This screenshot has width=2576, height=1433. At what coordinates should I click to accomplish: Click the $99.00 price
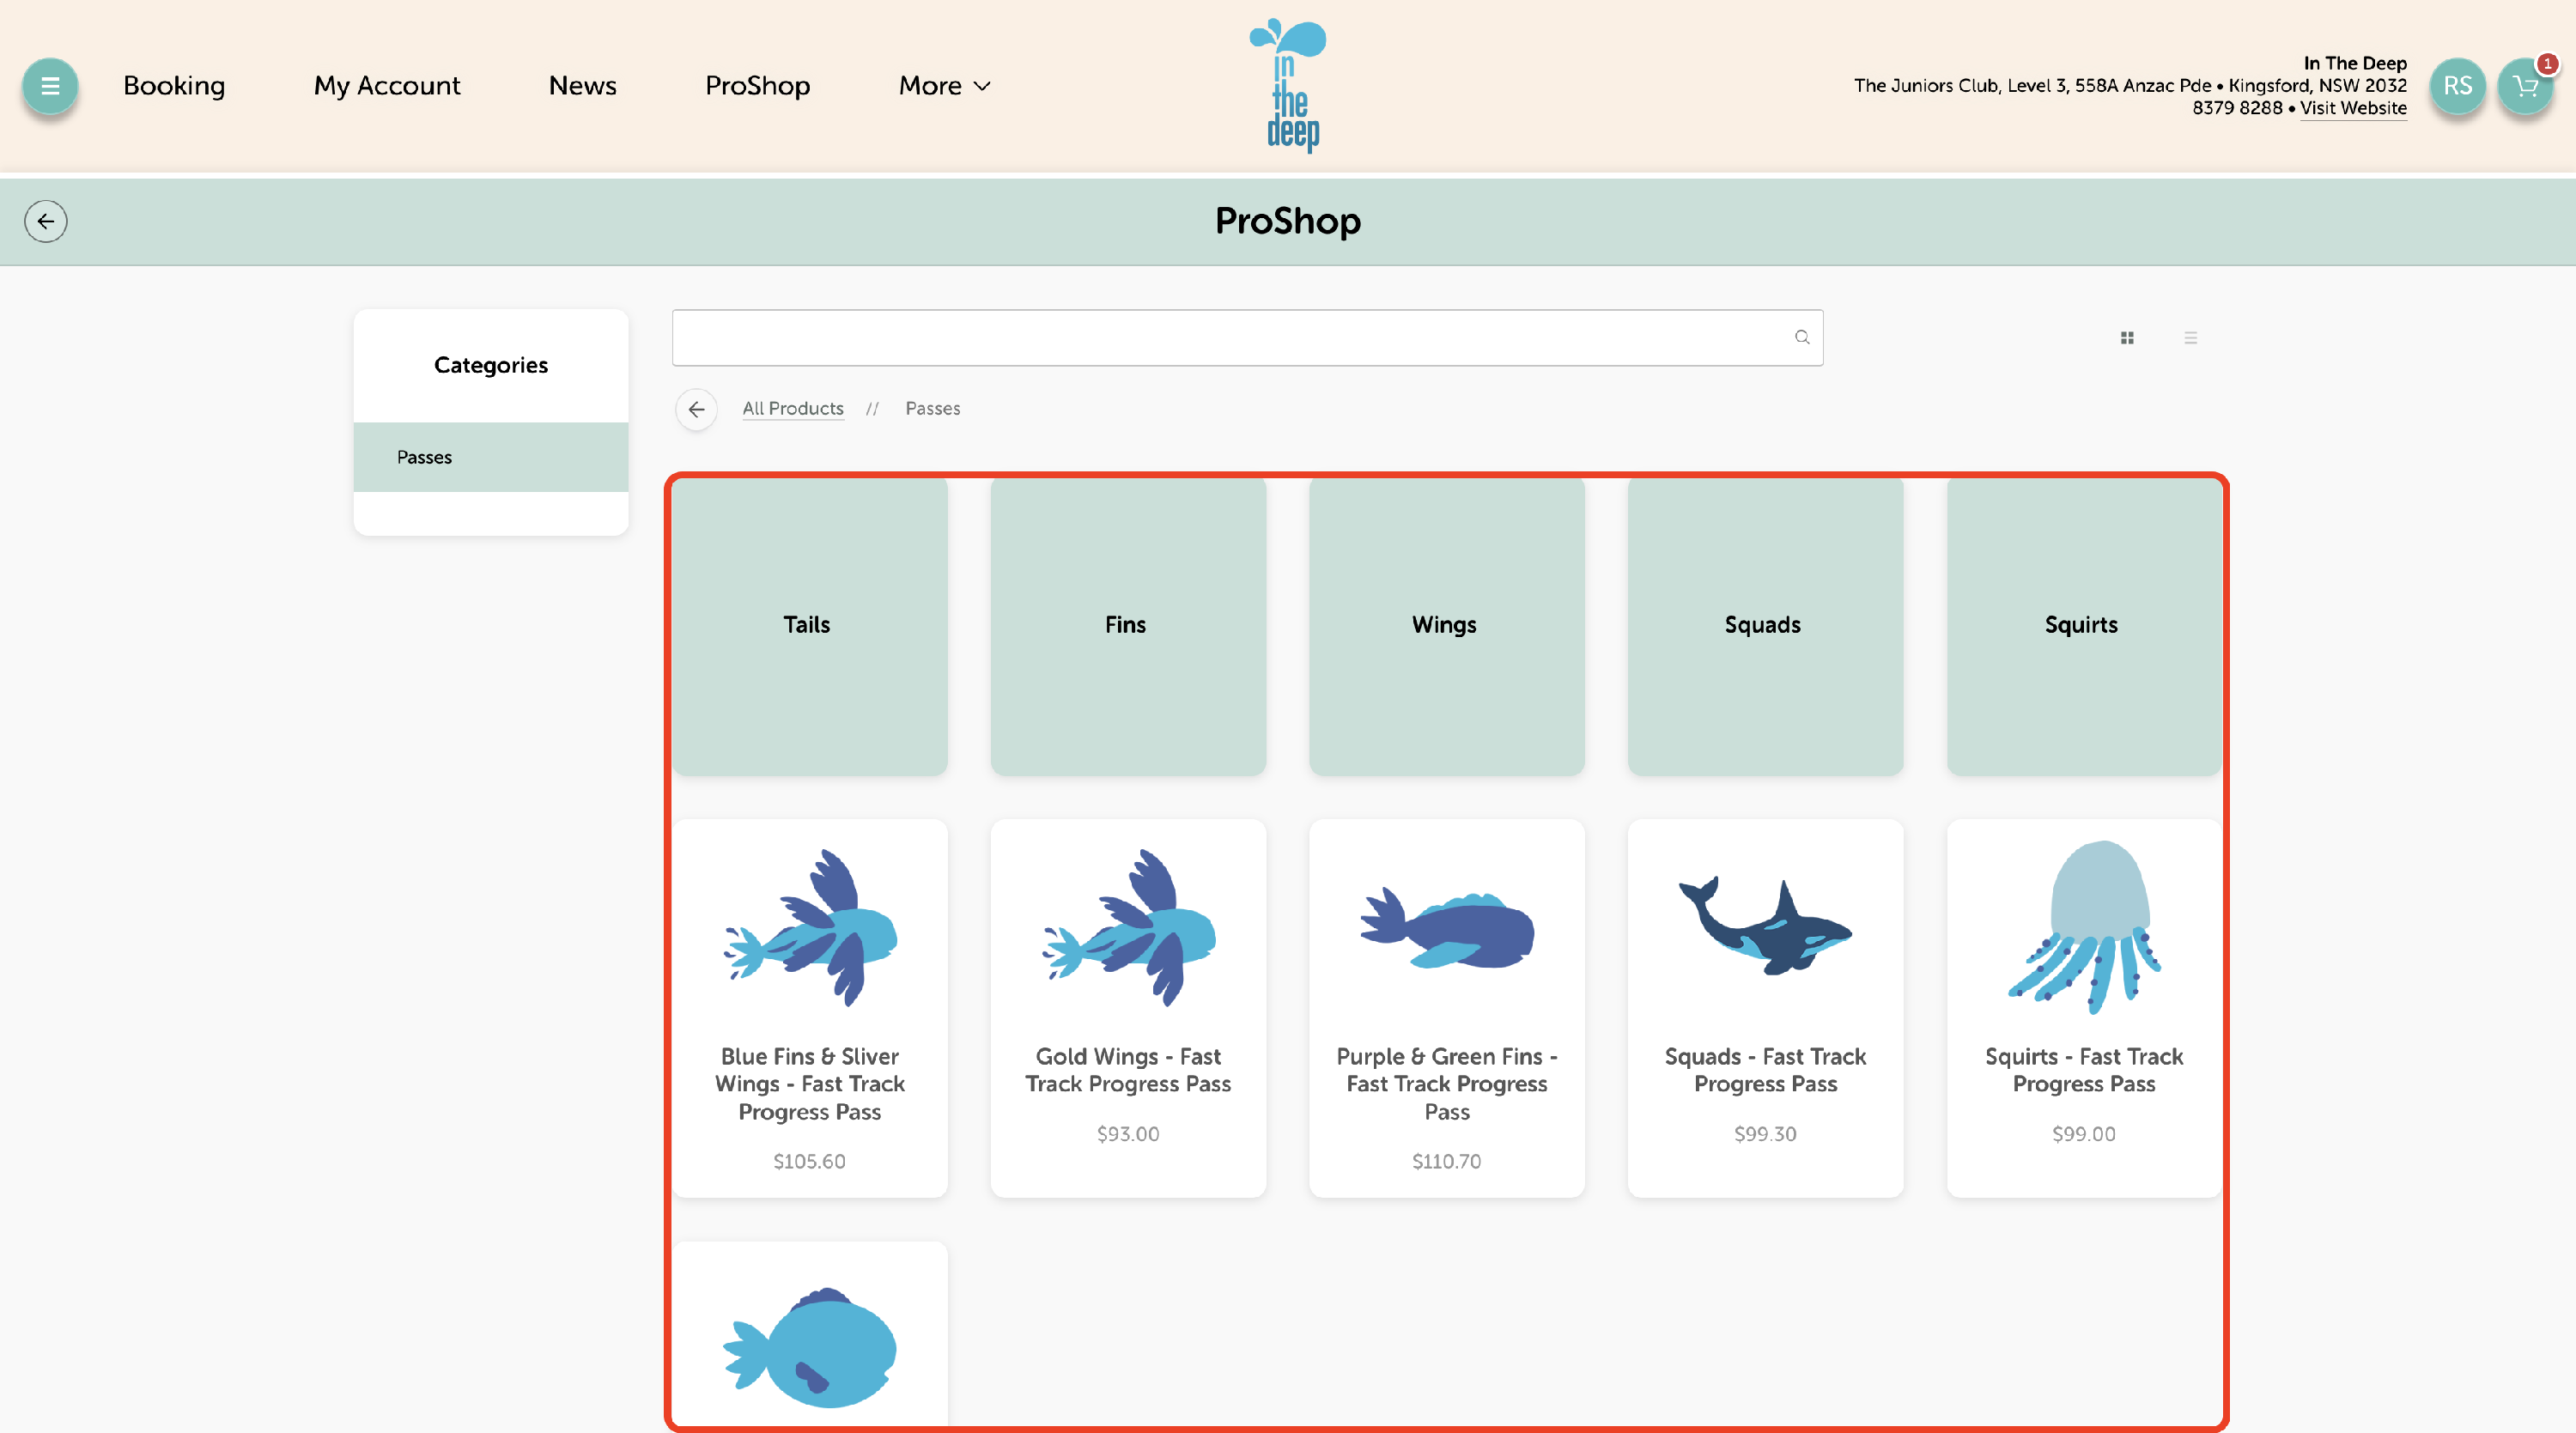2084,1134
